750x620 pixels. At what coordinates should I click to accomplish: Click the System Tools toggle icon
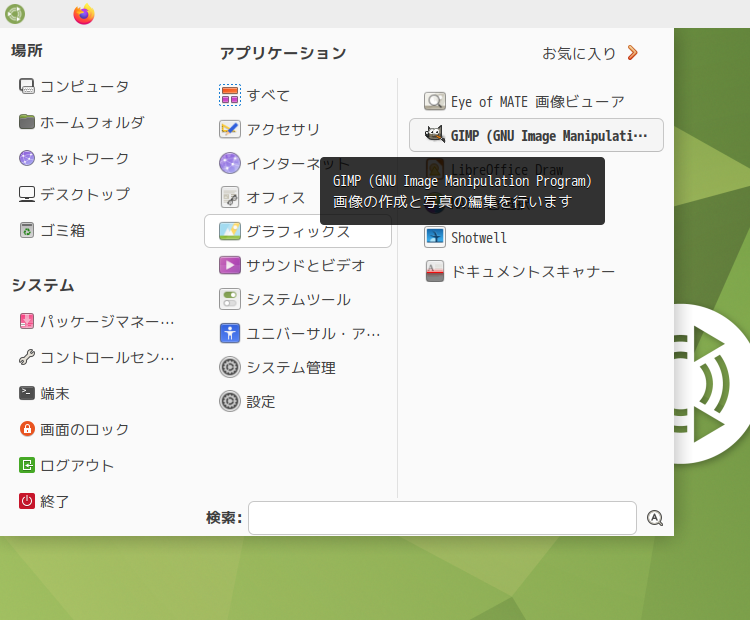pyautogui.click(x=230, y=299)
